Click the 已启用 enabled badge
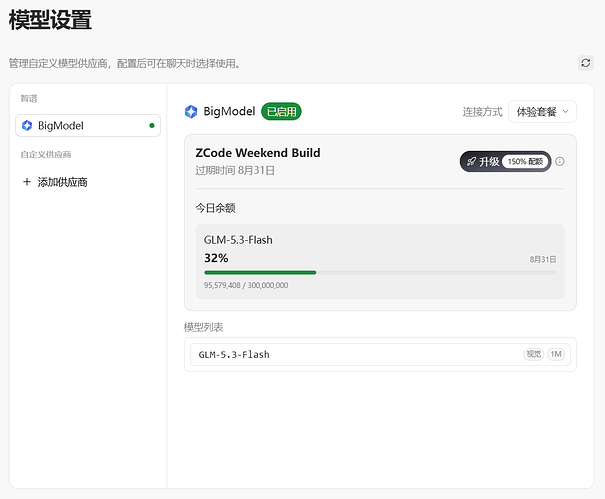This screenshot has width=605, height=499. coord(281,112)
